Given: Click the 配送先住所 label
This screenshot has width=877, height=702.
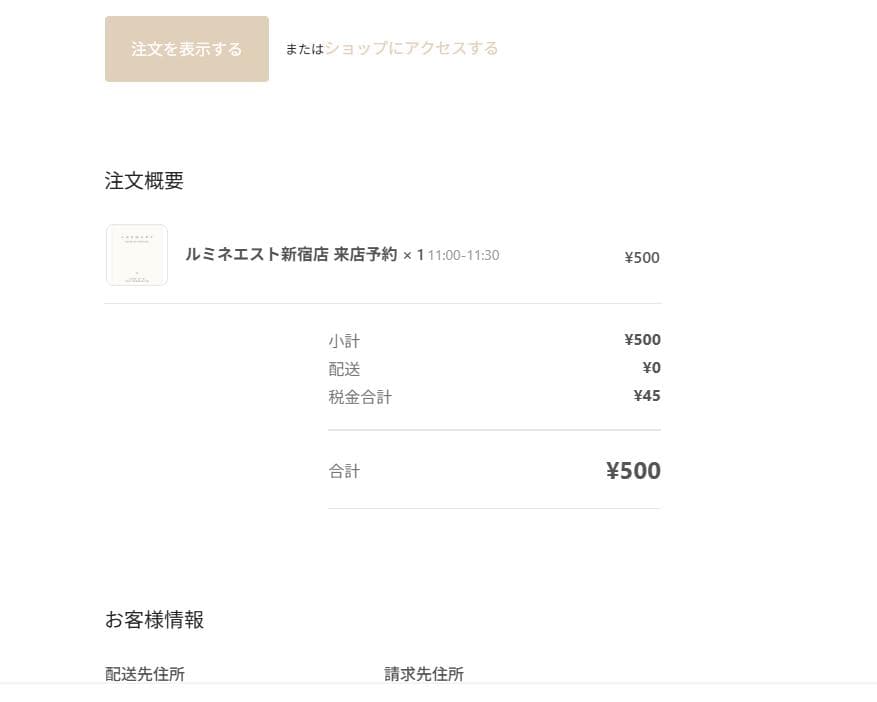Looking at the screenshot, I should (145, 674).
